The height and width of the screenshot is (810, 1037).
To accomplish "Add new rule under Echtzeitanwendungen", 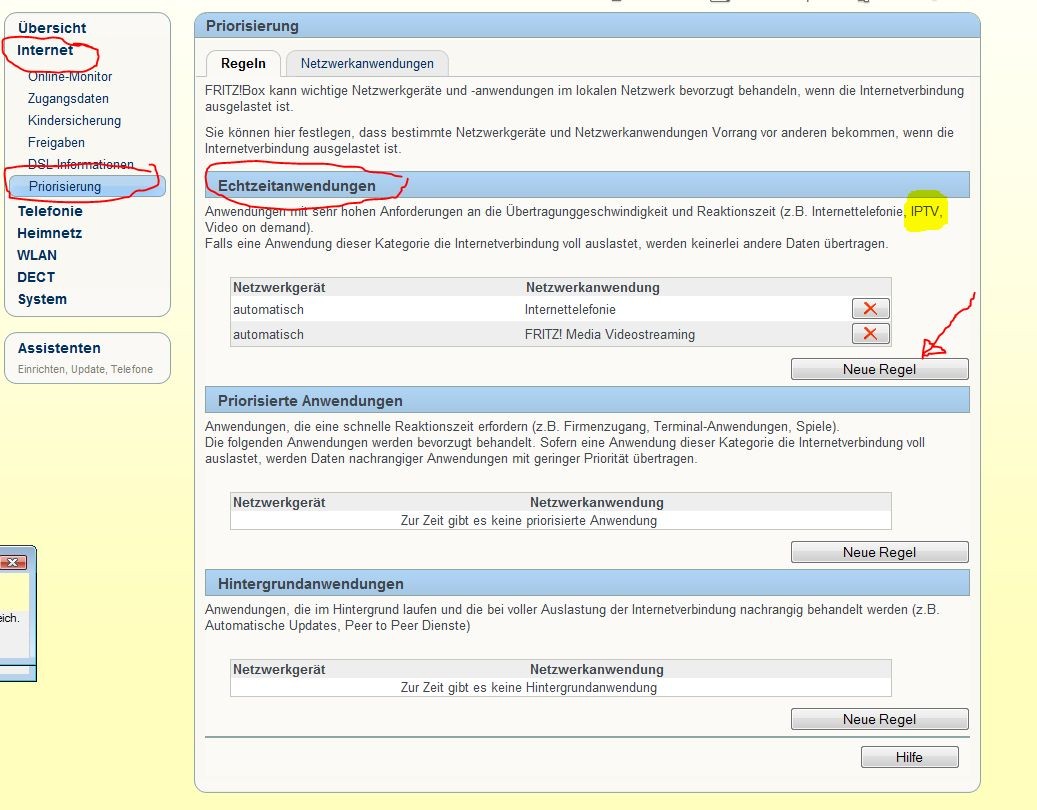I will (x=879, y=369).
